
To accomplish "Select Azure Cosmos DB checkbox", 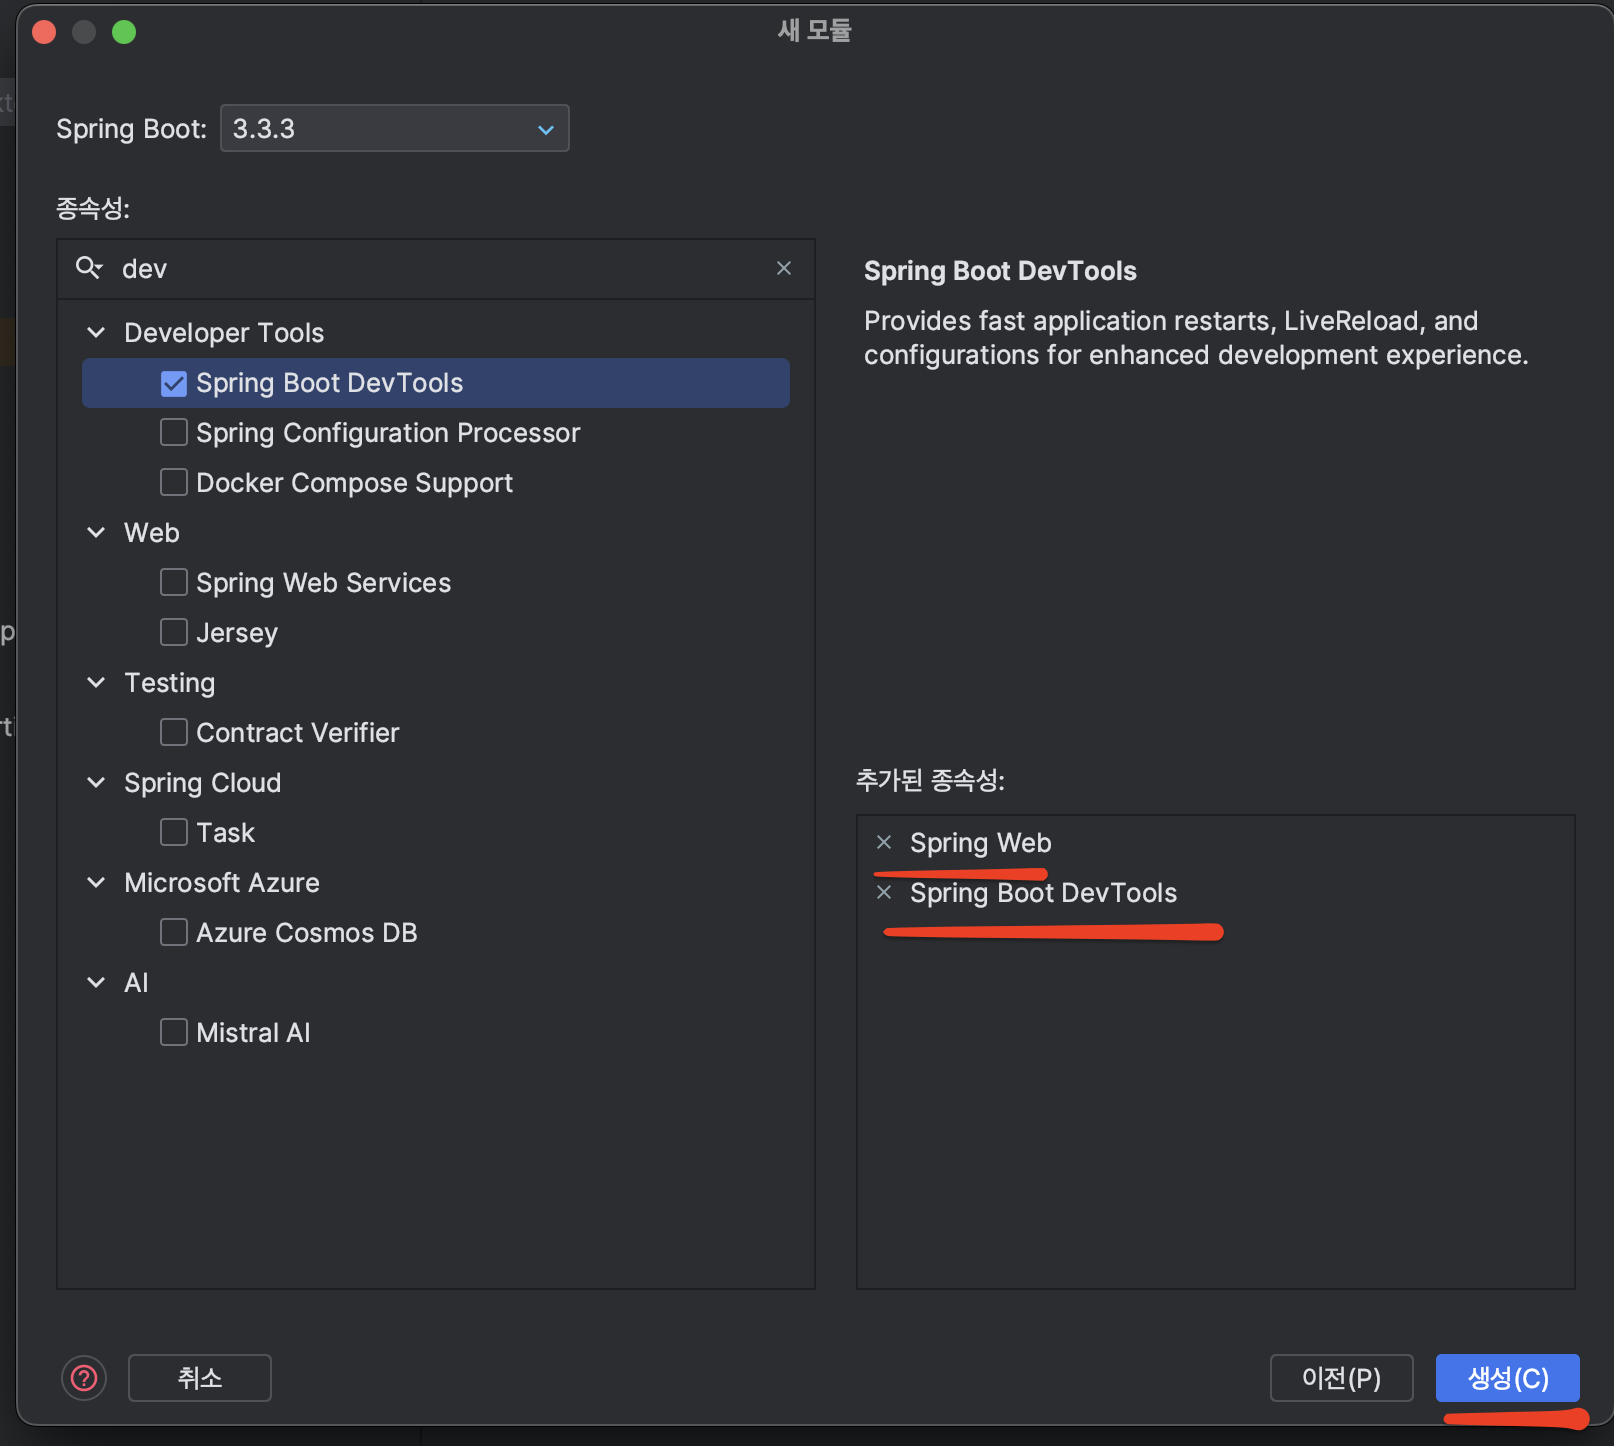I will click(174, 933).
